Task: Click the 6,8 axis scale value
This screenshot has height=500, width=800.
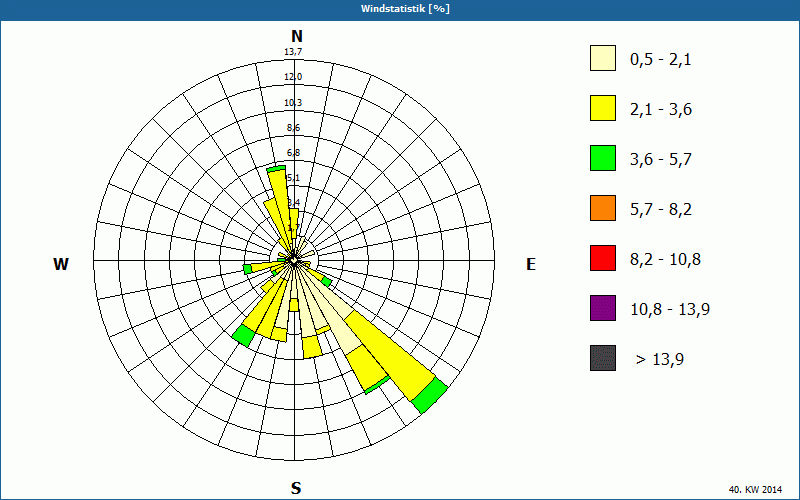Action: click(293, 153)
